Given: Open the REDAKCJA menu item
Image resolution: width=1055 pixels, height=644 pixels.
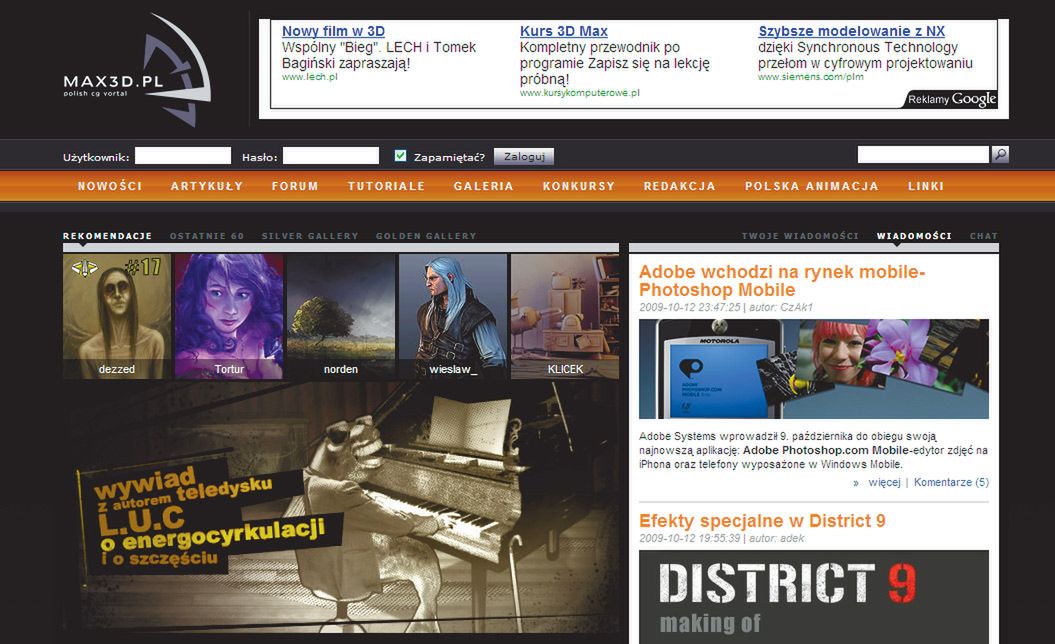Looking at the screenshot, I should (x=680, y=186).
